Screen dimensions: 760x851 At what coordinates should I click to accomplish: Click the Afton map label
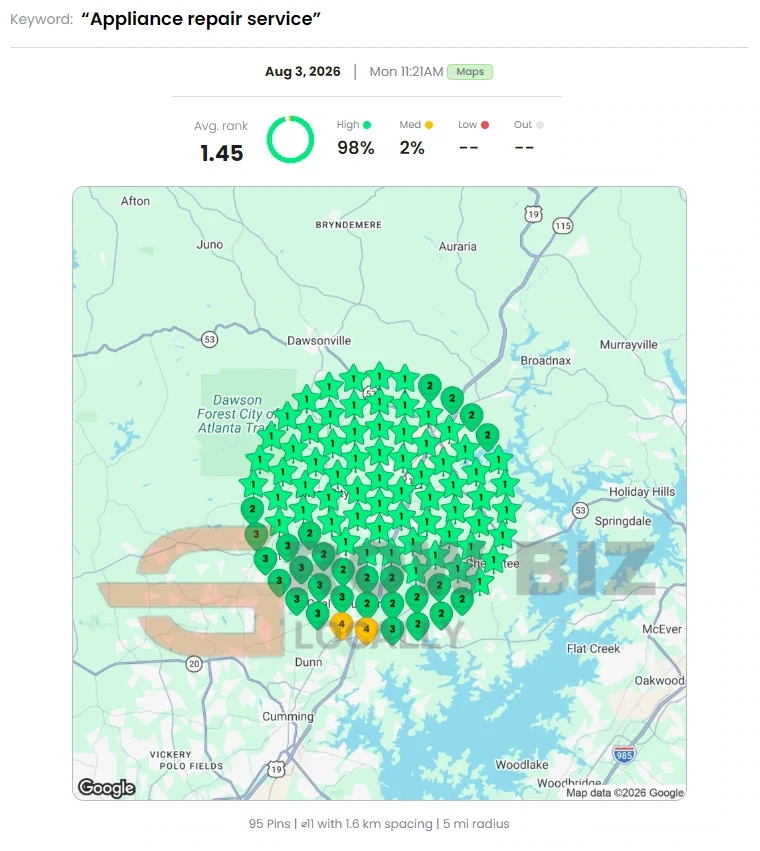click(x=135, y=201)
